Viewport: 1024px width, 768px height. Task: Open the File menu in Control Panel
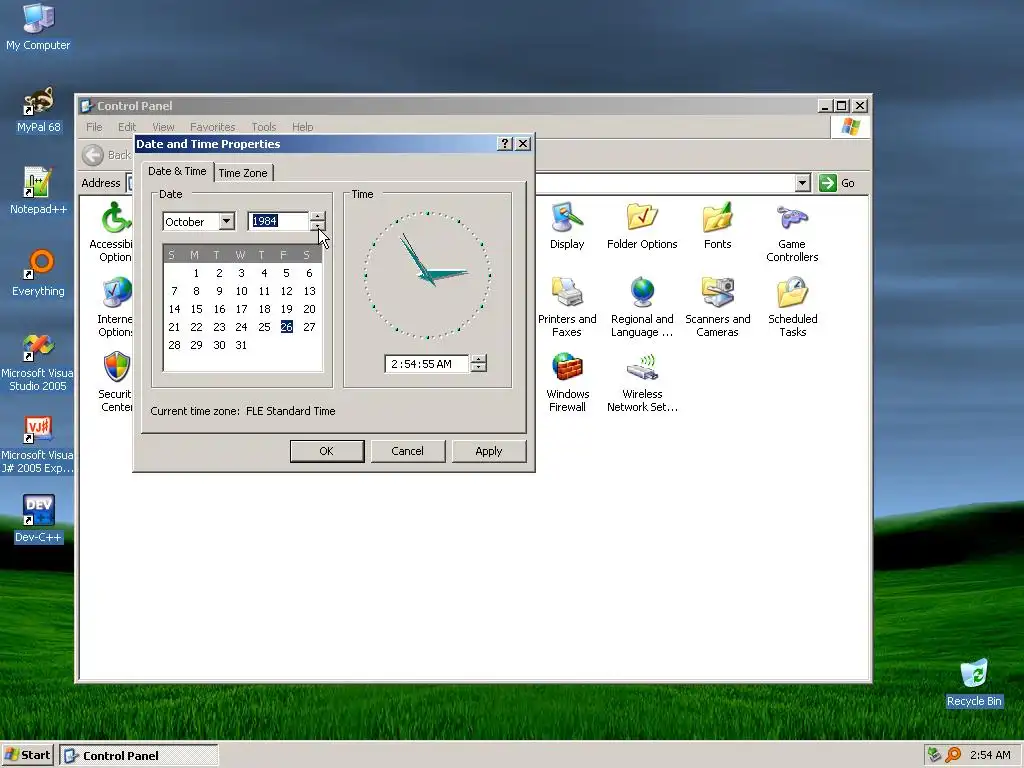(x=94, y=127)
